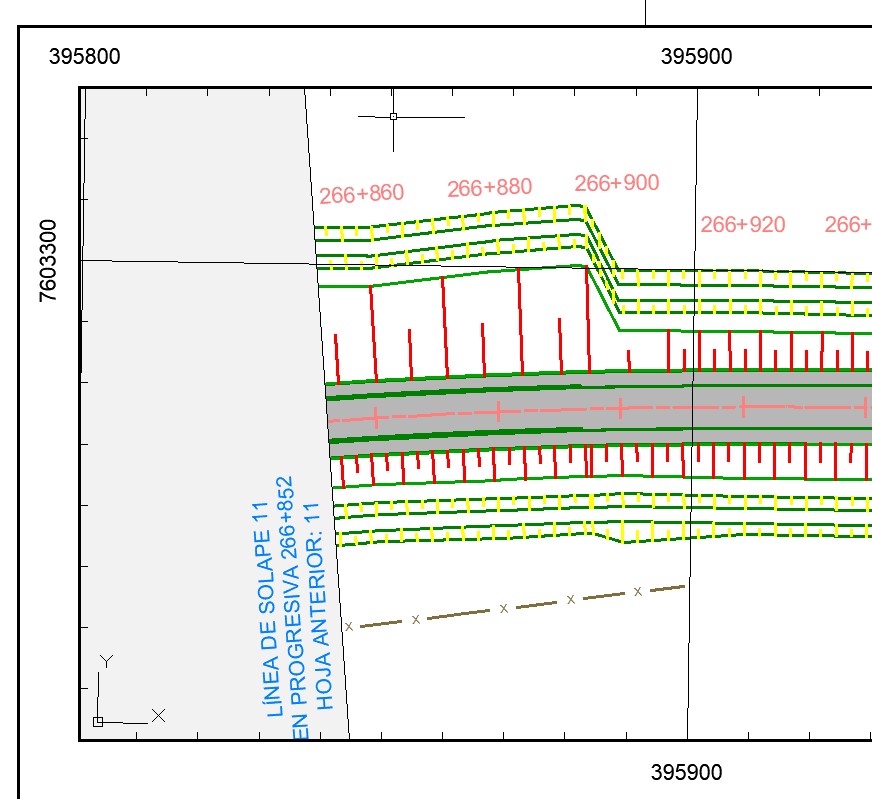
Task: Click the bottom 395900 coordinate label
Action: click(x=687, y=773)
